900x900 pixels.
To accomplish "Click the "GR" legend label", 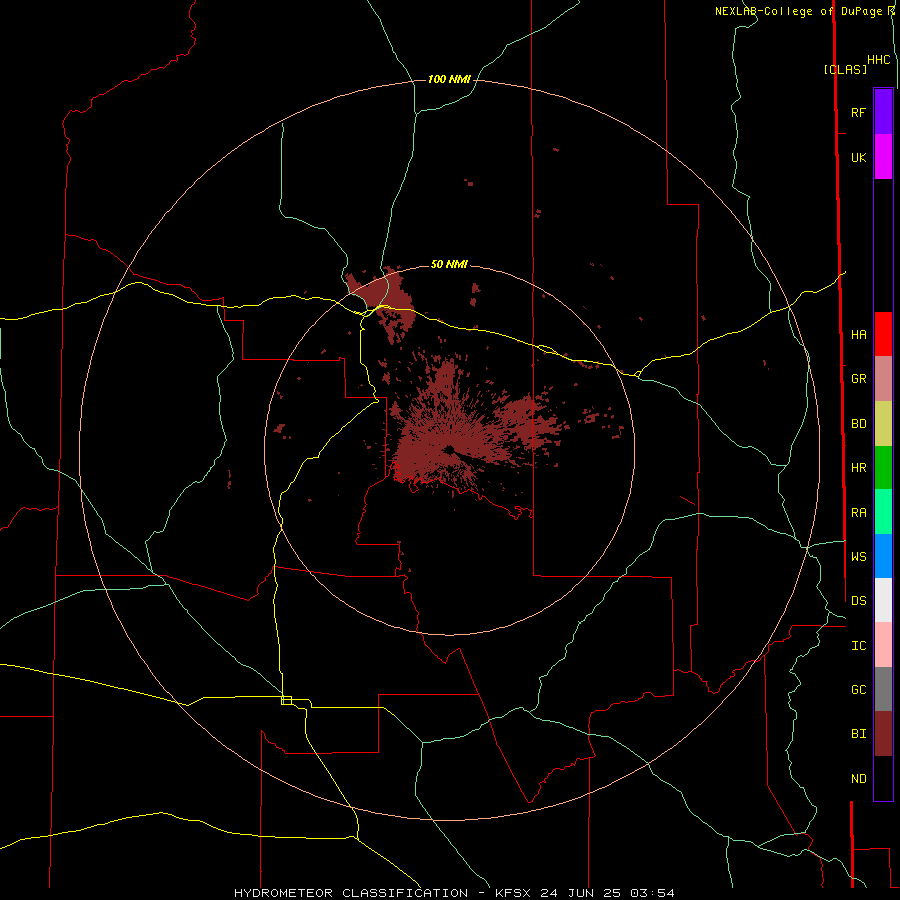I will click(858, 379).
